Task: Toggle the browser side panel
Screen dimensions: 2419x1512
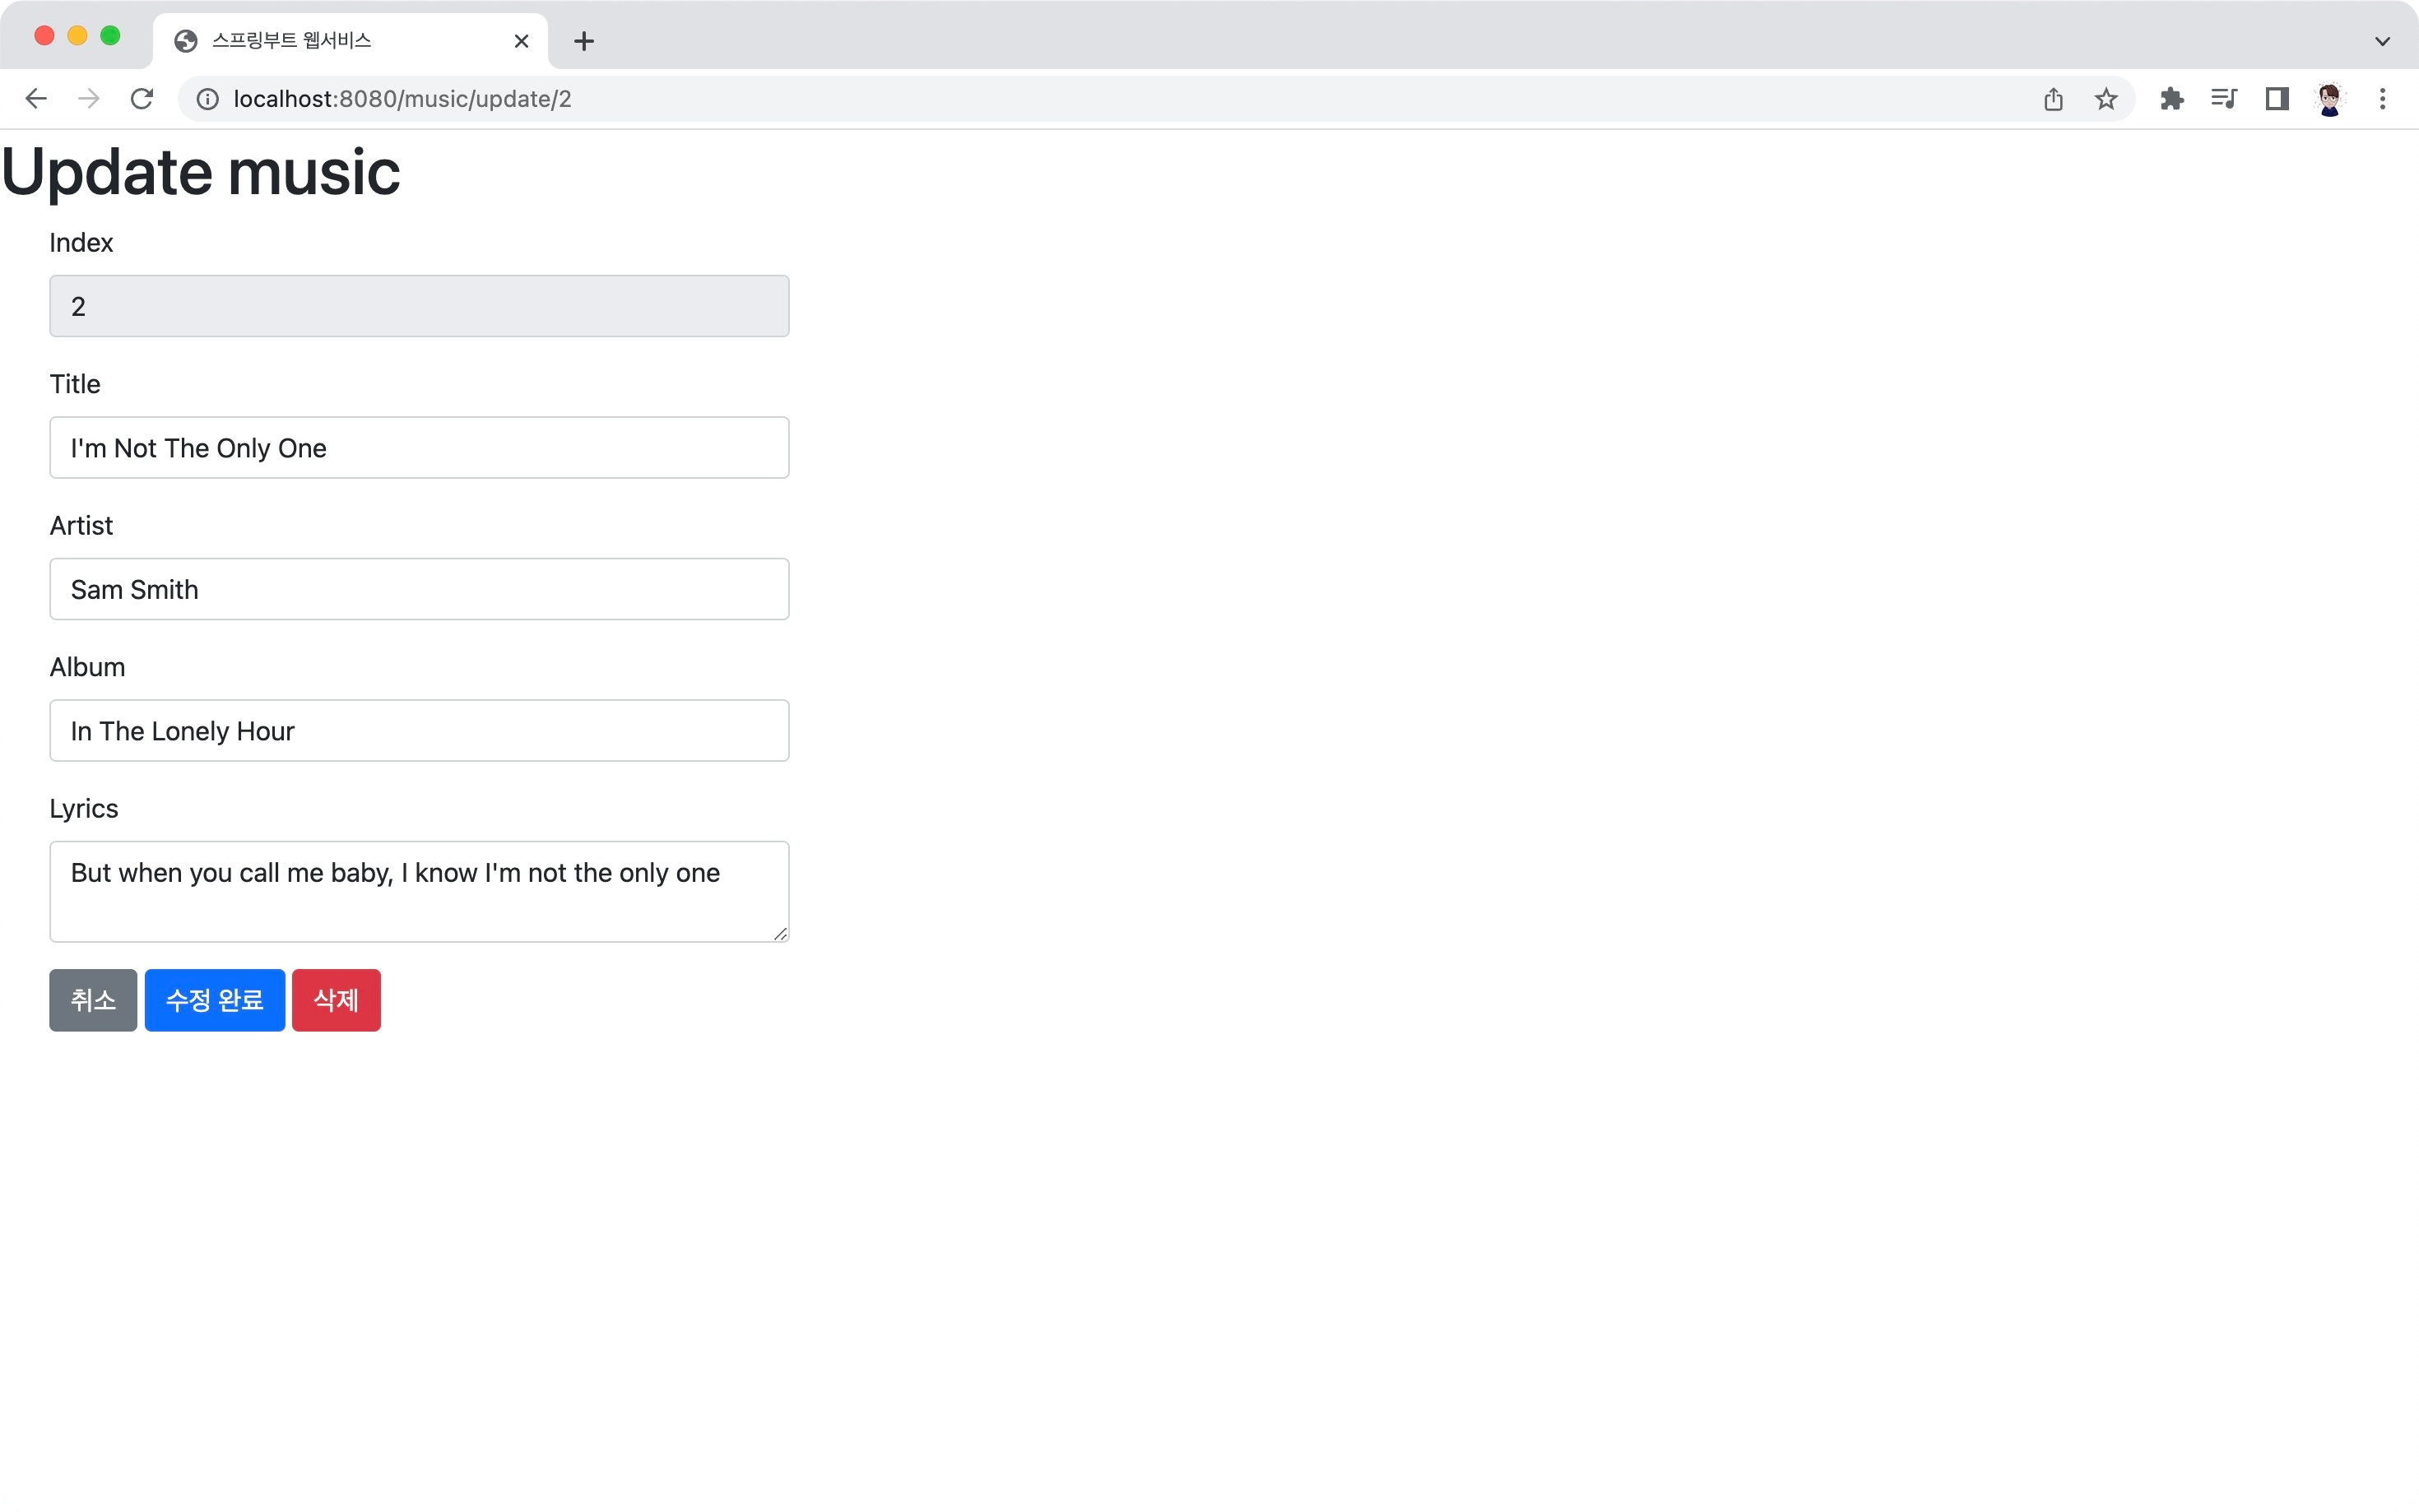Action: pos(2277,99)
